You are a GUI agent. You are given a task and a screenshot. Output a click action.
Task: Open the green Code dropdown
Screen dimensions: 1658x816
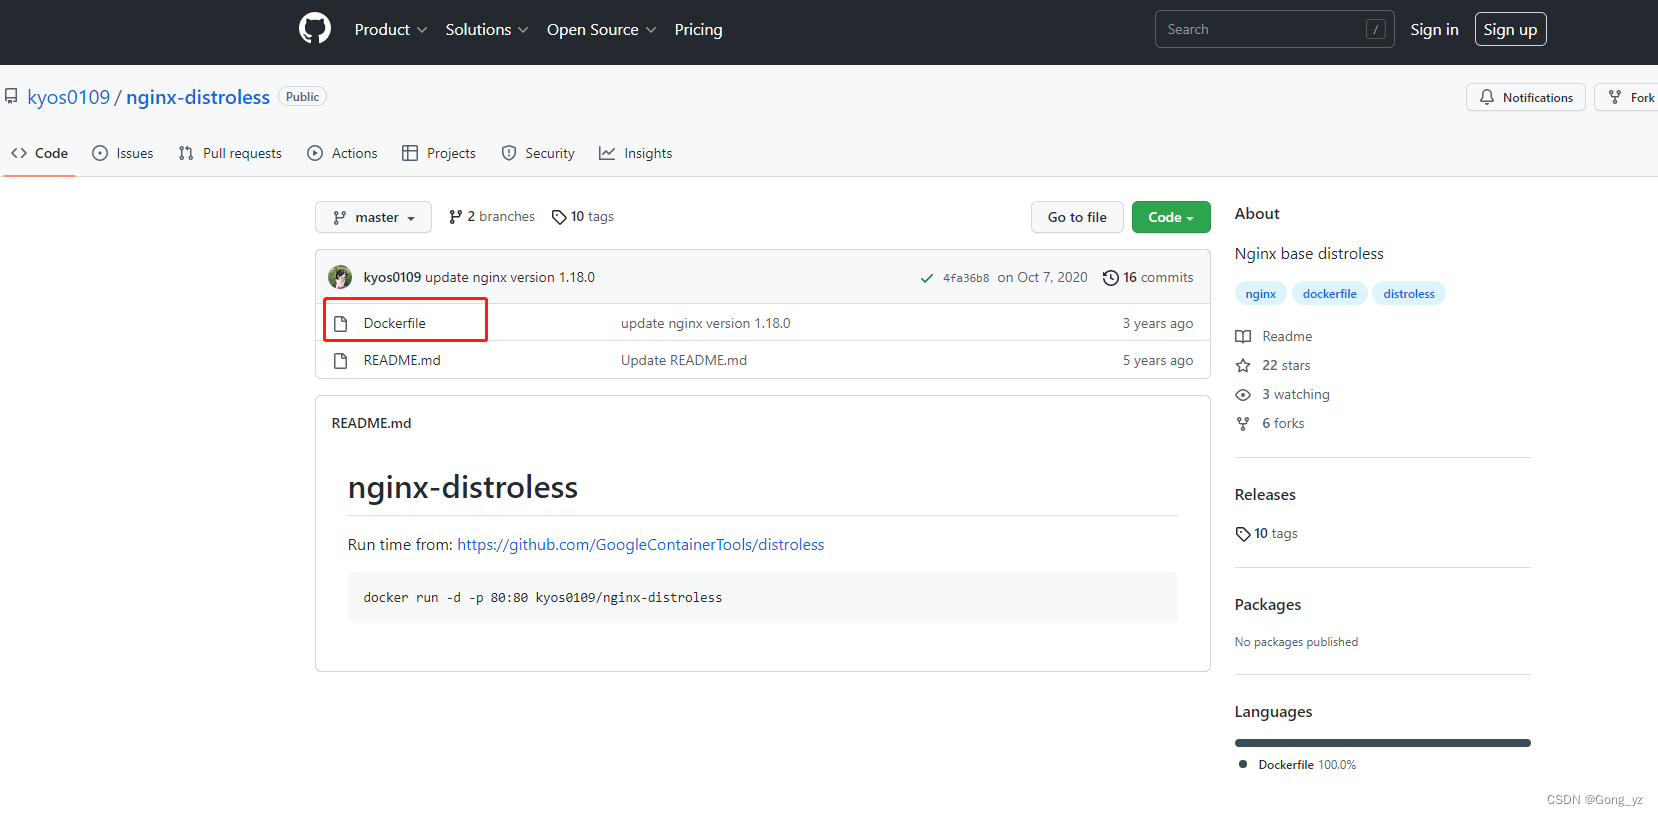[x=1171, y=217]
